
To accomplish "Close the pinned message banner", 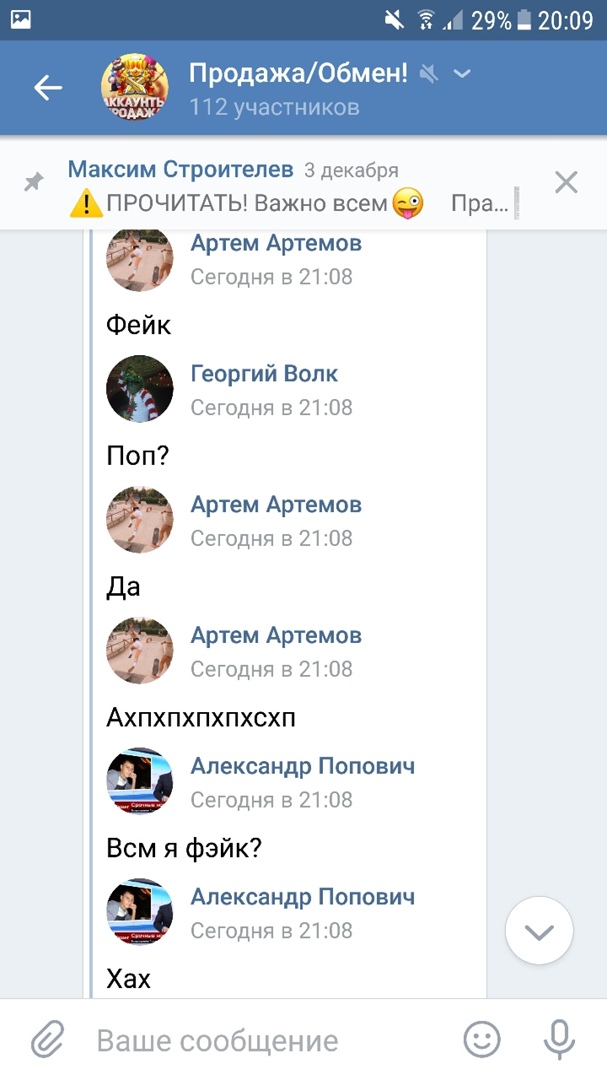I will (x=566, y=182).
